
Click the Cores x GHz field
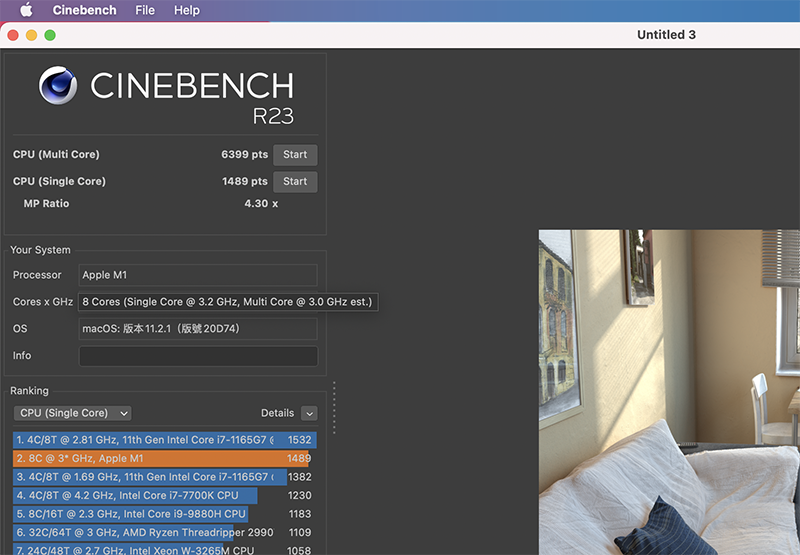coord(228,301)
